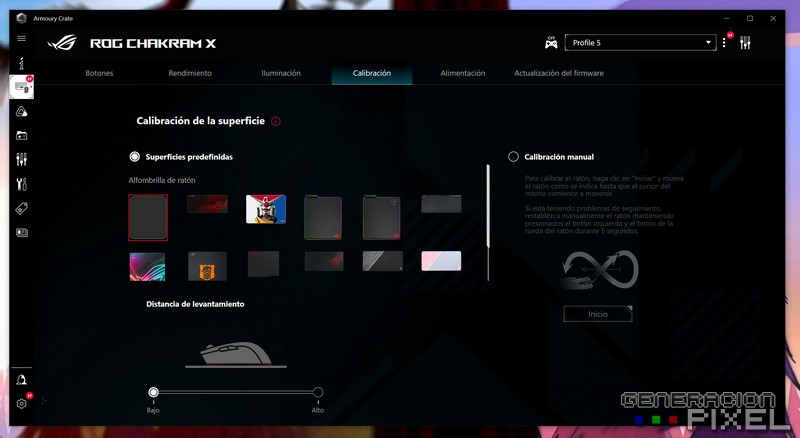Expand the Profile 5 dropdown

click(x=640, y=43)
